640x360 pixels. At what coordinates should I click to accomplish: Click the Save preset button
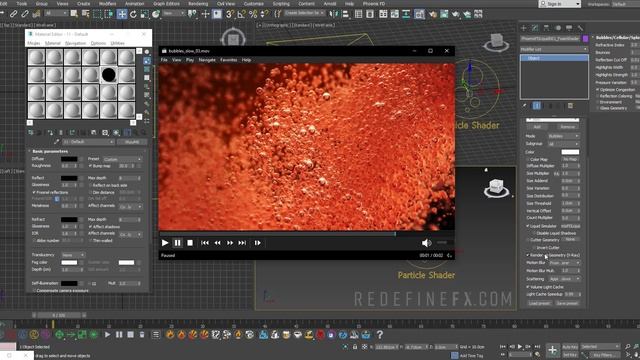567,303
